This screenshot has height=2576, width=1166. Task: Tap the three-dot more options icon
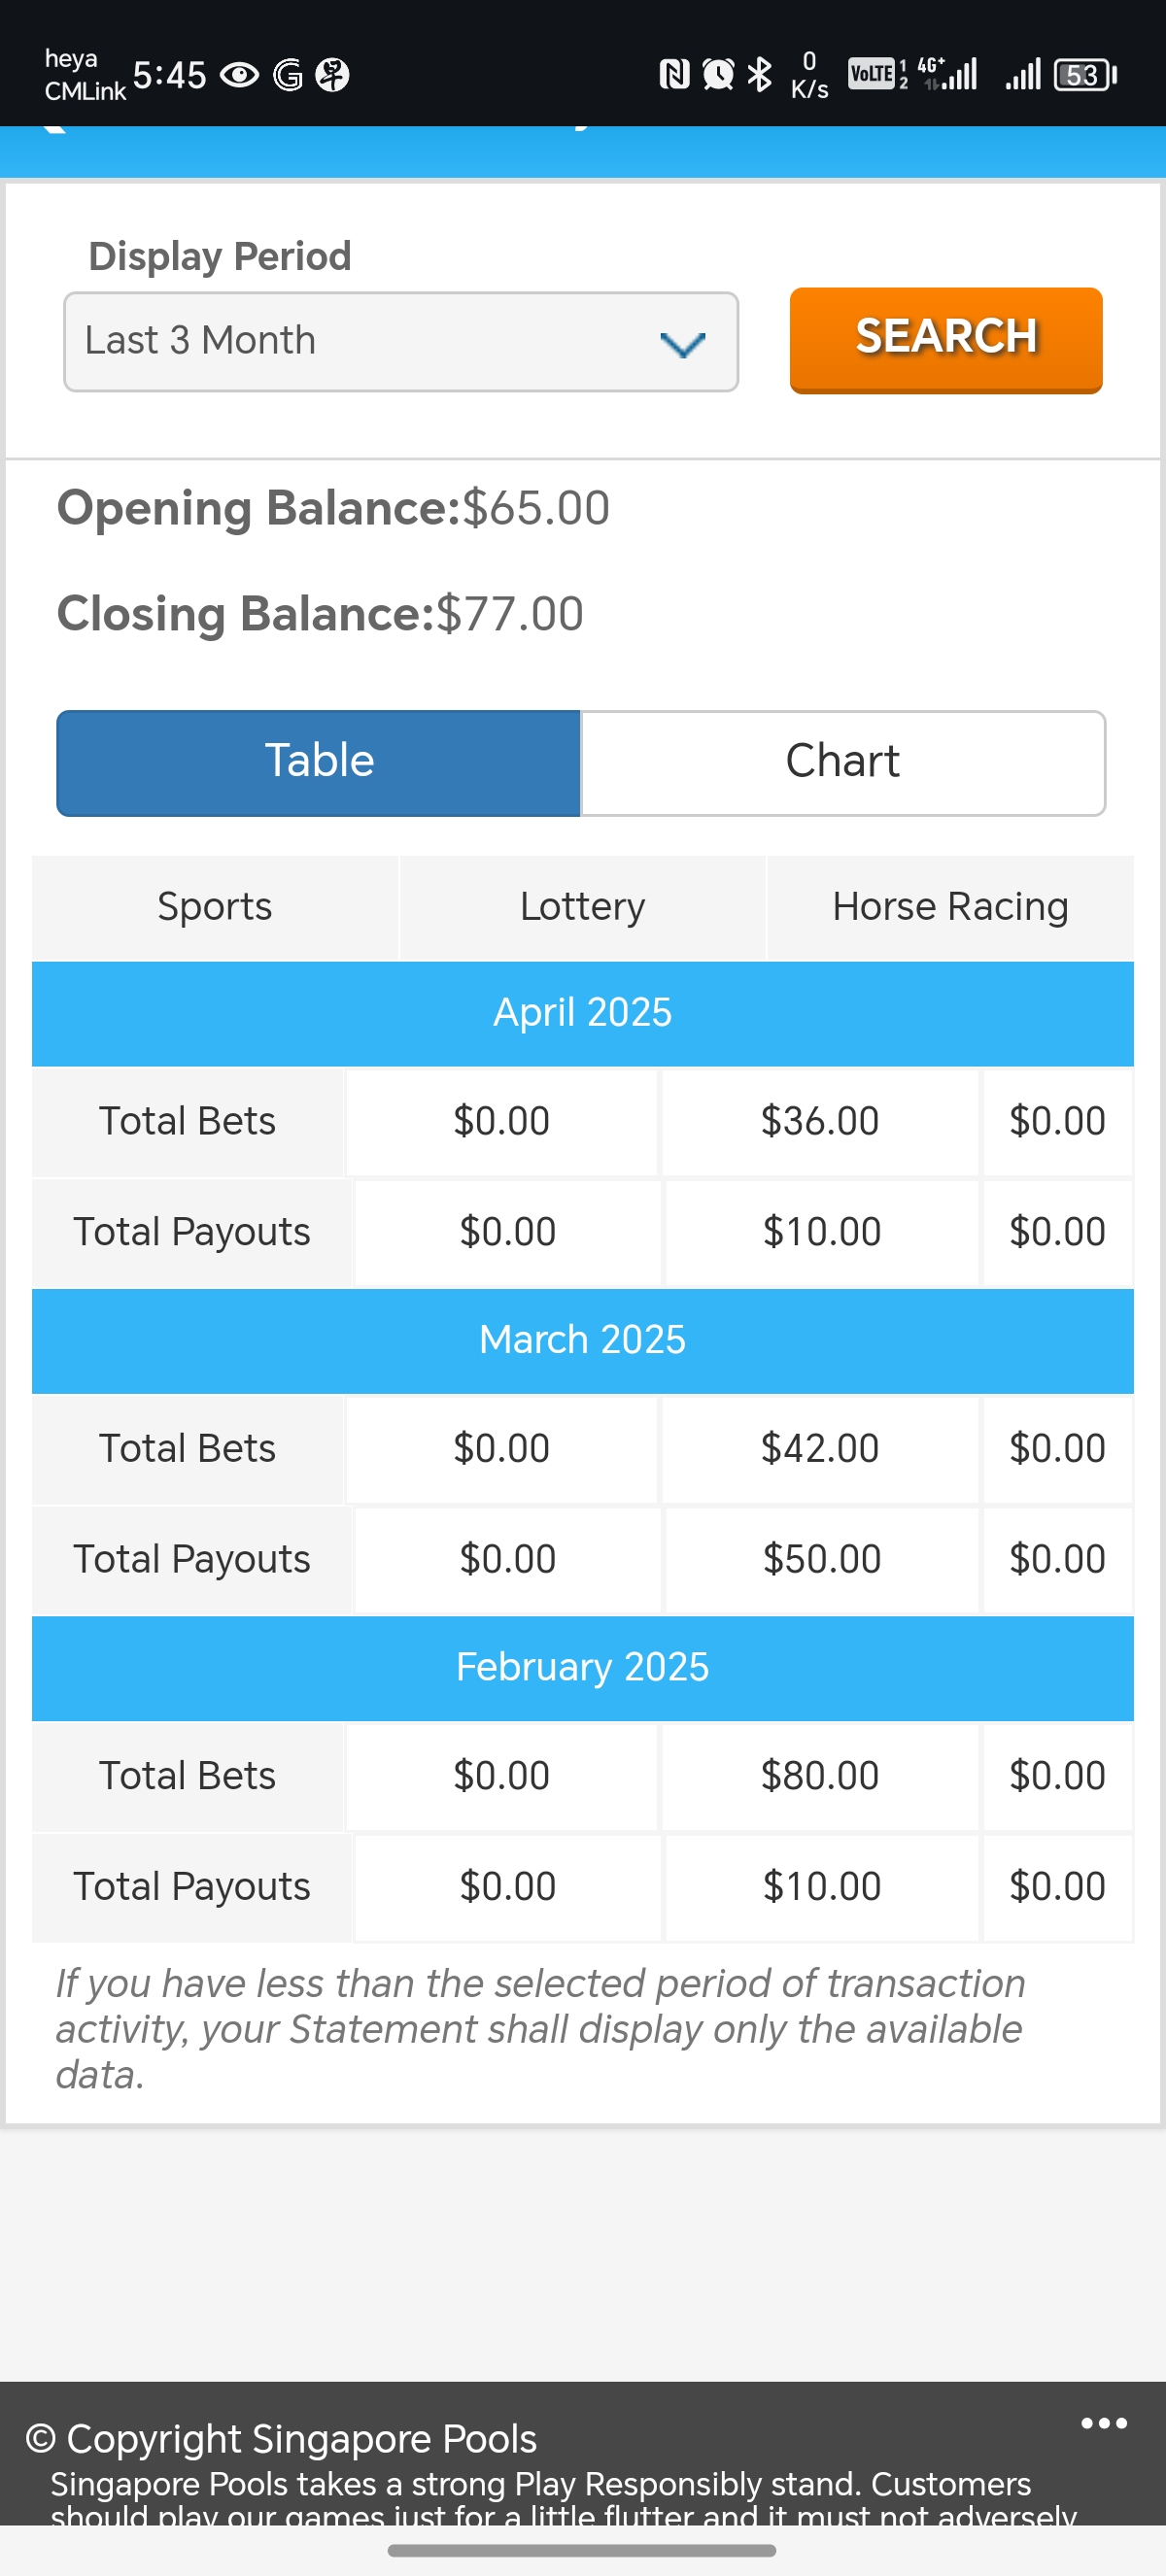1103,2423
